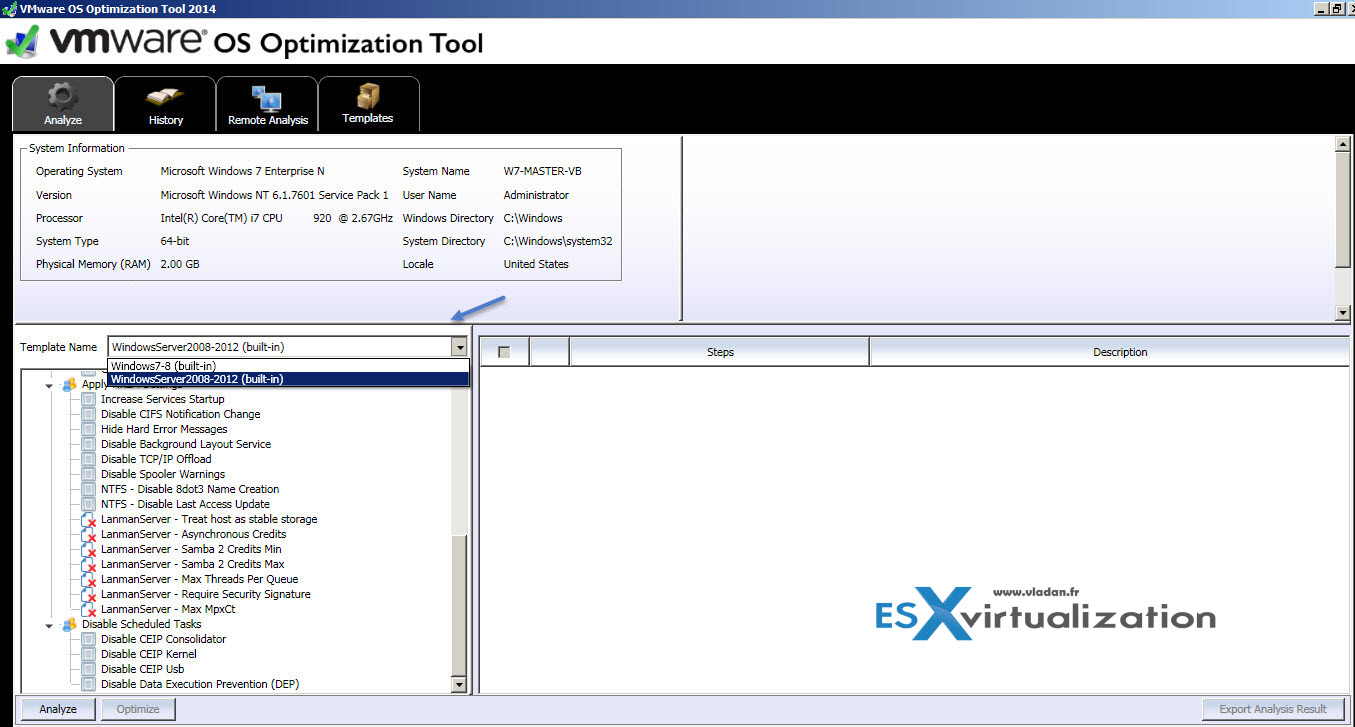Click the top-right panel scrollbar up arrow
The width and height of the screenshot is (1355, 727).
click(1343, 144)
